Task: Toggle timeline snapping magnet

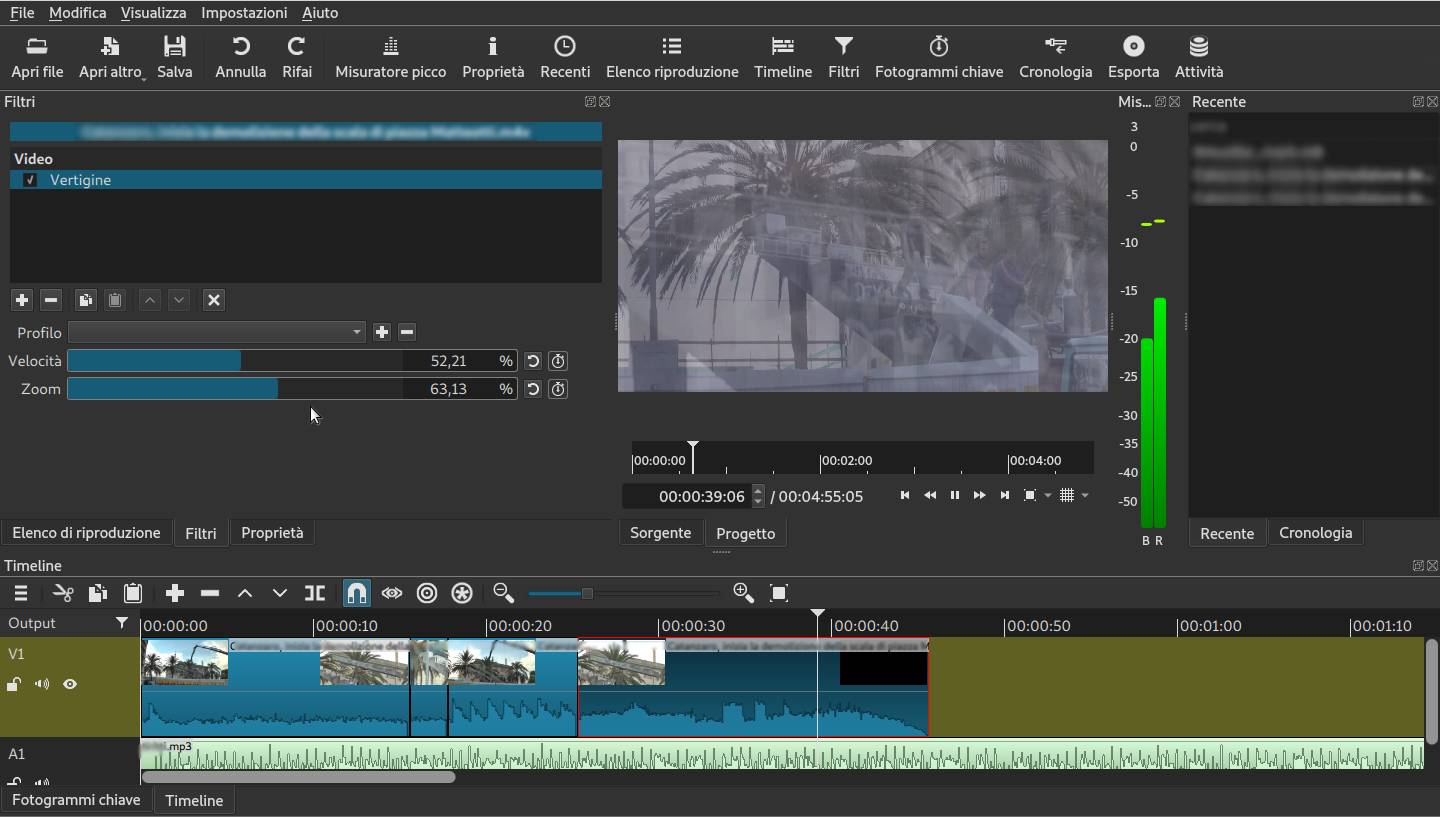Action: pos(357,593)
